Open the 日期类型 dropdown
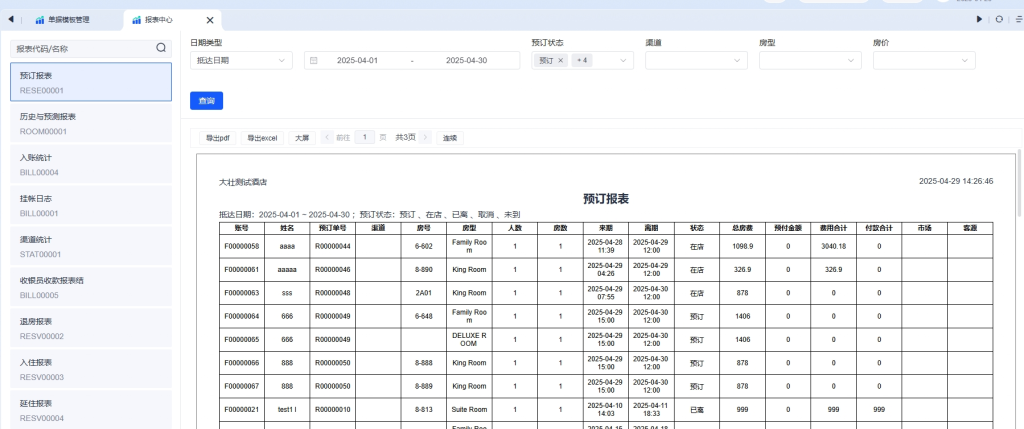 tap(241, 61)
